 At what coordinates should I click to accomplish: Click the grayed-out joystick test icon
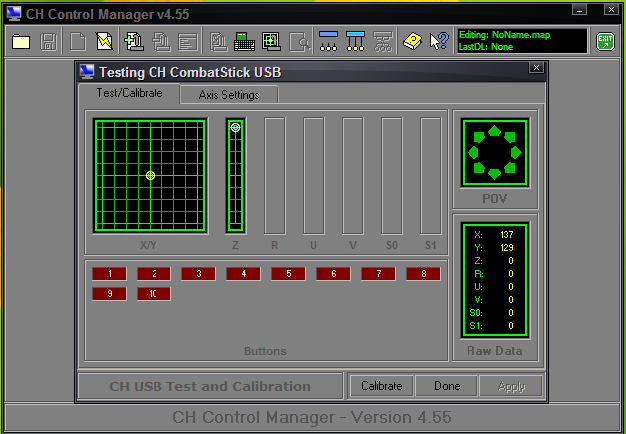coord(218,42)
